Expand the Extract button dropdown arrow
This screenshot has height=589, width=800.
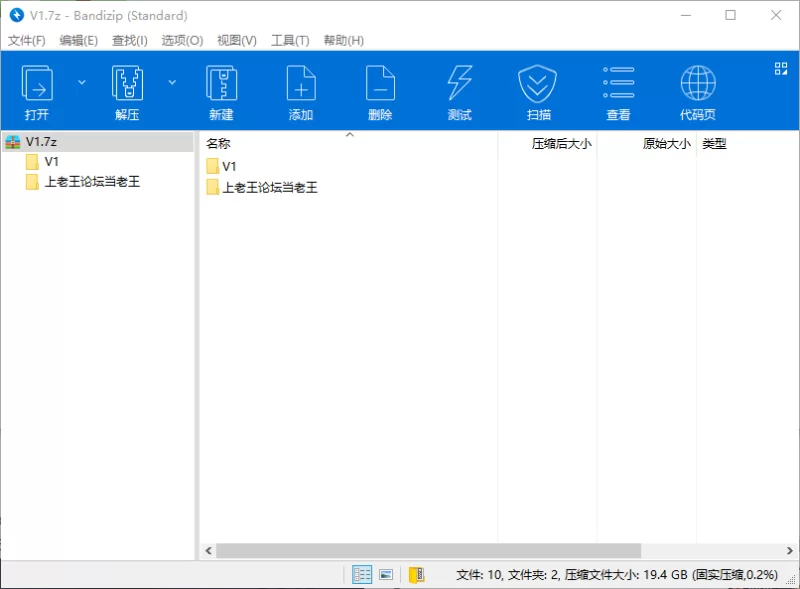(x=172, y=82)
